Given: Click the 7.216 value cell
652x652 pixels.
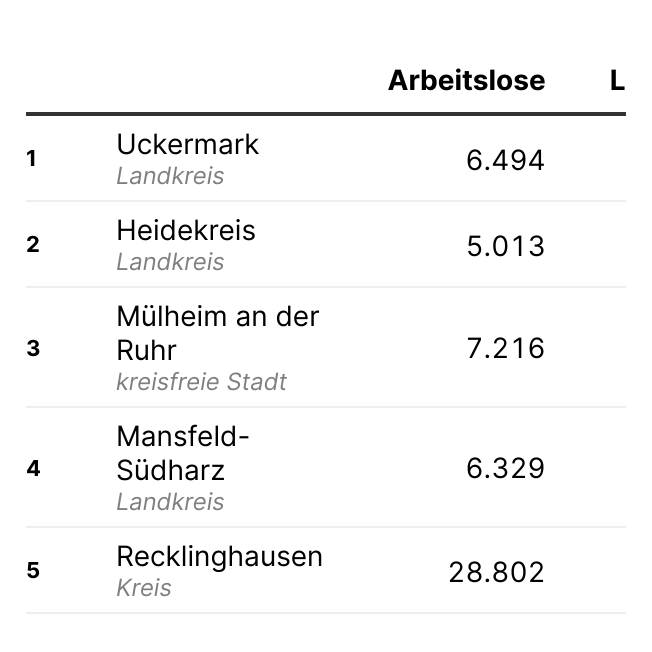Looking at the screenshot, I should coord(505,348).
